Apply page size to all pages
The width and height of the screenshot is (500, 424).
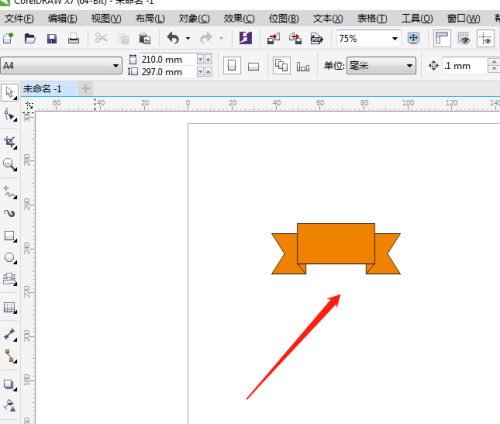[281, 65]
